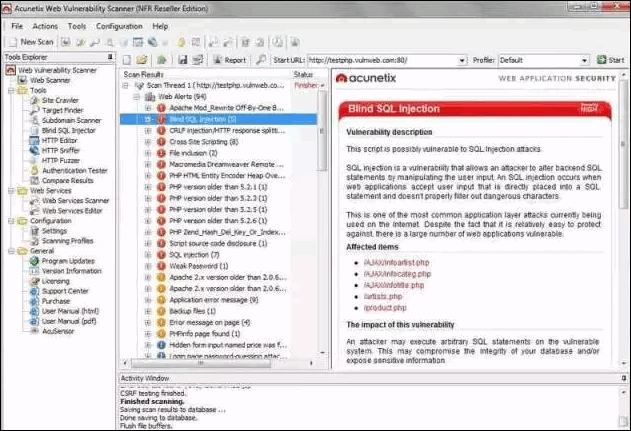
Task: Collapse the Web Alerts (94) node
Action: 137,97
